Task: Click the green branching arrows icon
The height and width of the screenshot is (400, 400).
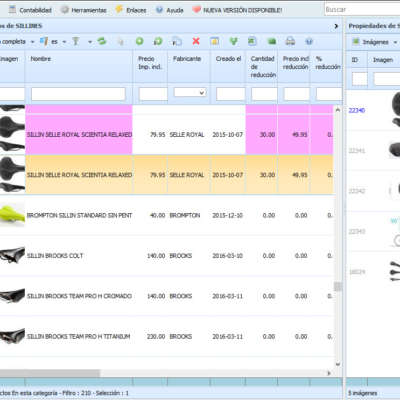Action: click(x=234, y=41)
